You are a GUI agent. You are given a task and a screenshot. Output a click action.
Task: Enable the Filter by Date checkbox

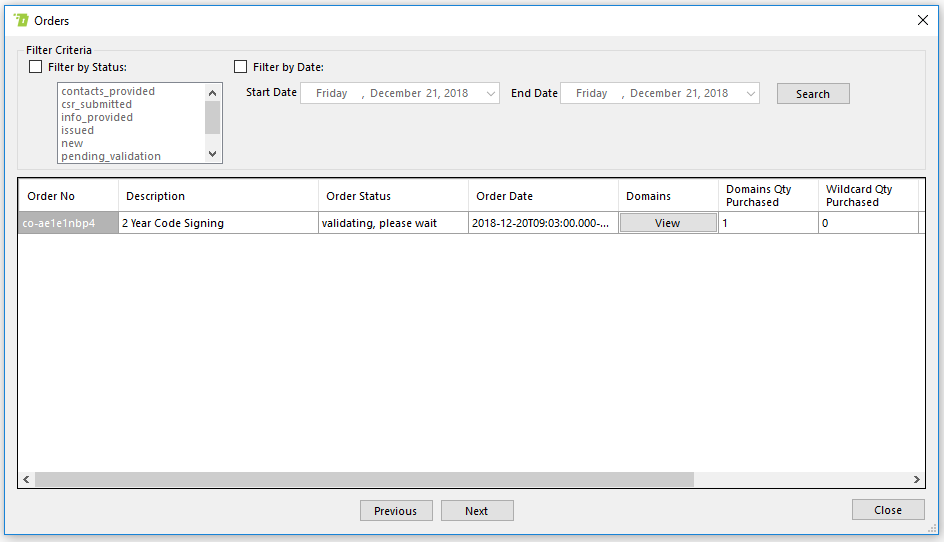click(240, 67)
